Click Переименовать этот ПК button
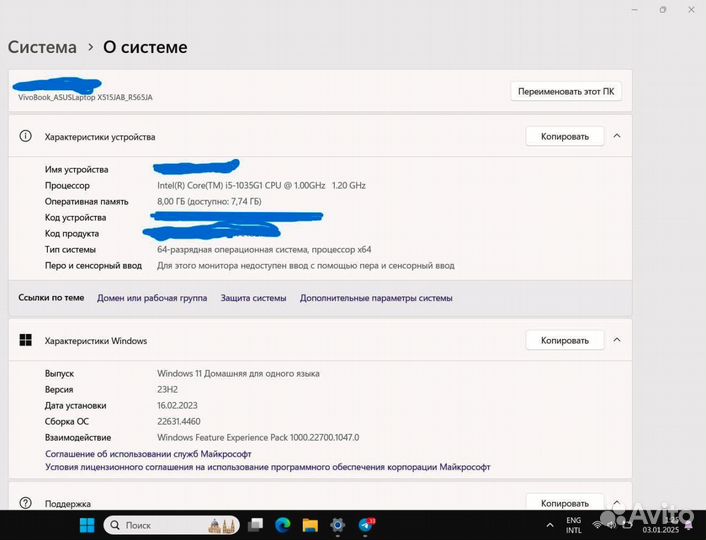The width and height of the screenshot is (706, 540). pyautogui.click(x=566, y=91)
